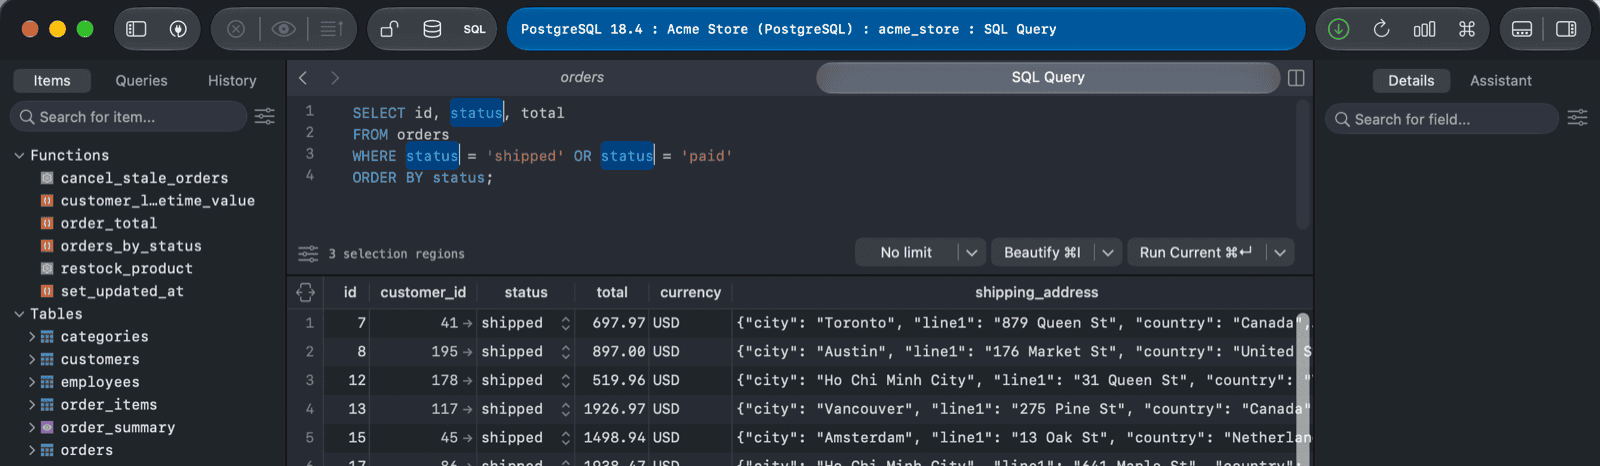The height and width of the screenshot is (466, 1600).
Task: Switch to the orders editor tab
Action: pyautogui.click(x=582, y=77)
